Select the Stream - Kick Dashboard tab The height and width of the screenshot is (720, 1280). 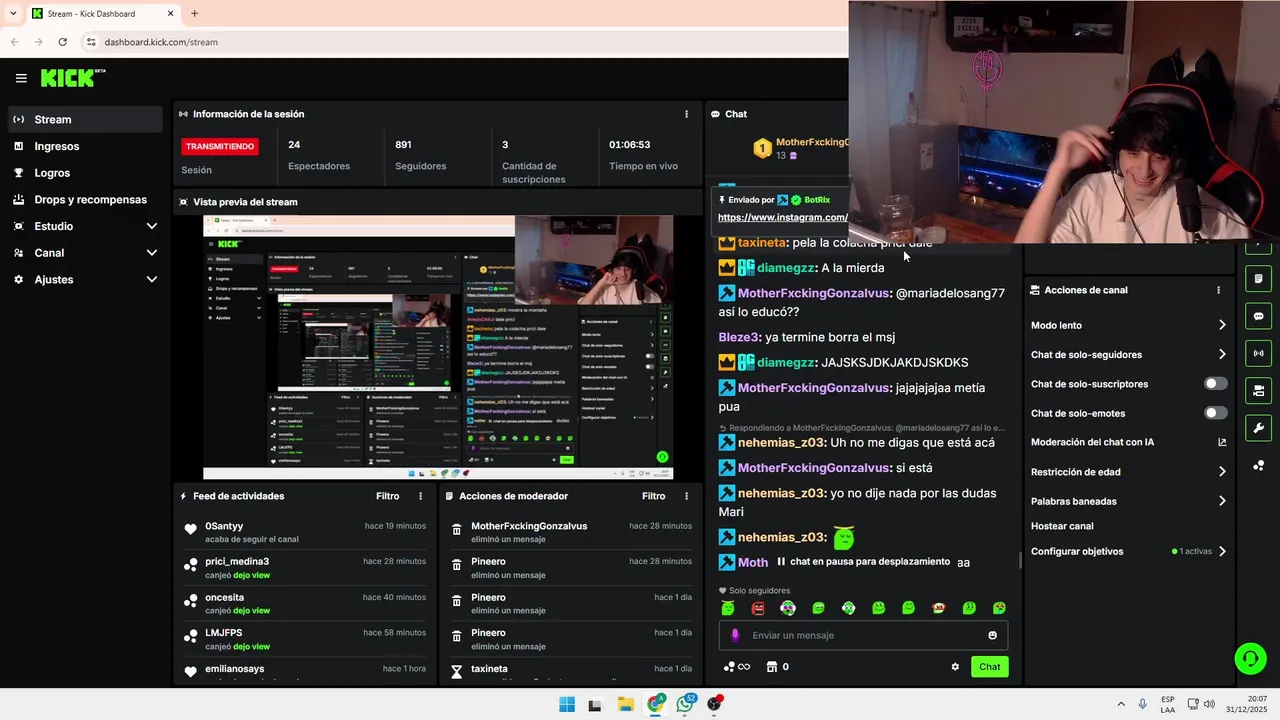pos(102,14)
